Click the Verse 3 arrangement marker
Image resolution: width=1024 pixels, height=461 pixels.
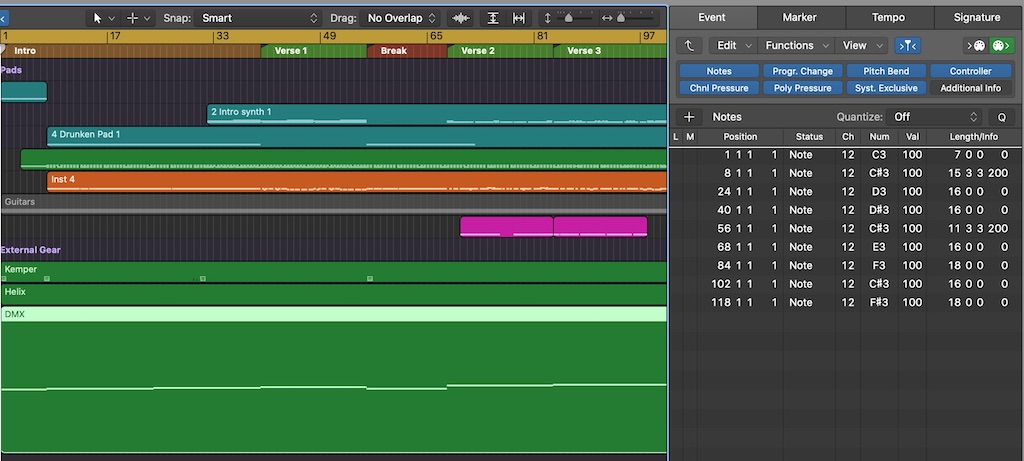[610, 51]
